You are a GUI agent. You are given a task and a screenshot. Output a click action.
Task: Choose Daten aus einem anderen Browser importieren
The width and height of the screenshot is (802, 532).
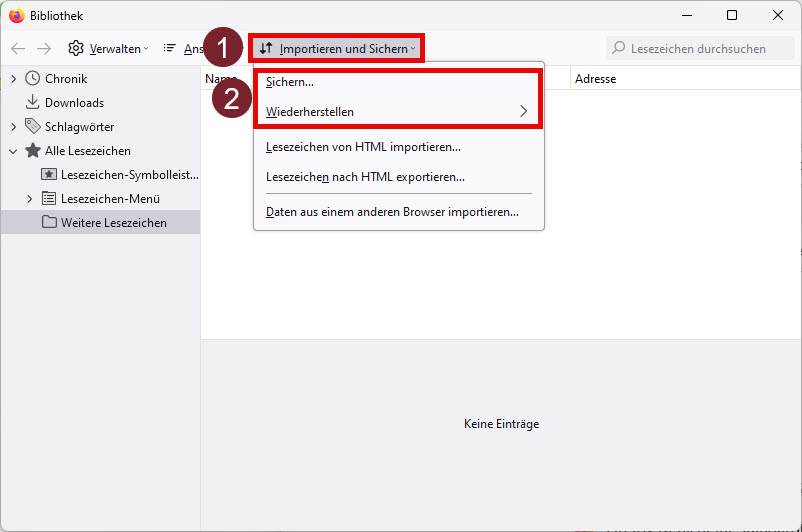point(392,212)
